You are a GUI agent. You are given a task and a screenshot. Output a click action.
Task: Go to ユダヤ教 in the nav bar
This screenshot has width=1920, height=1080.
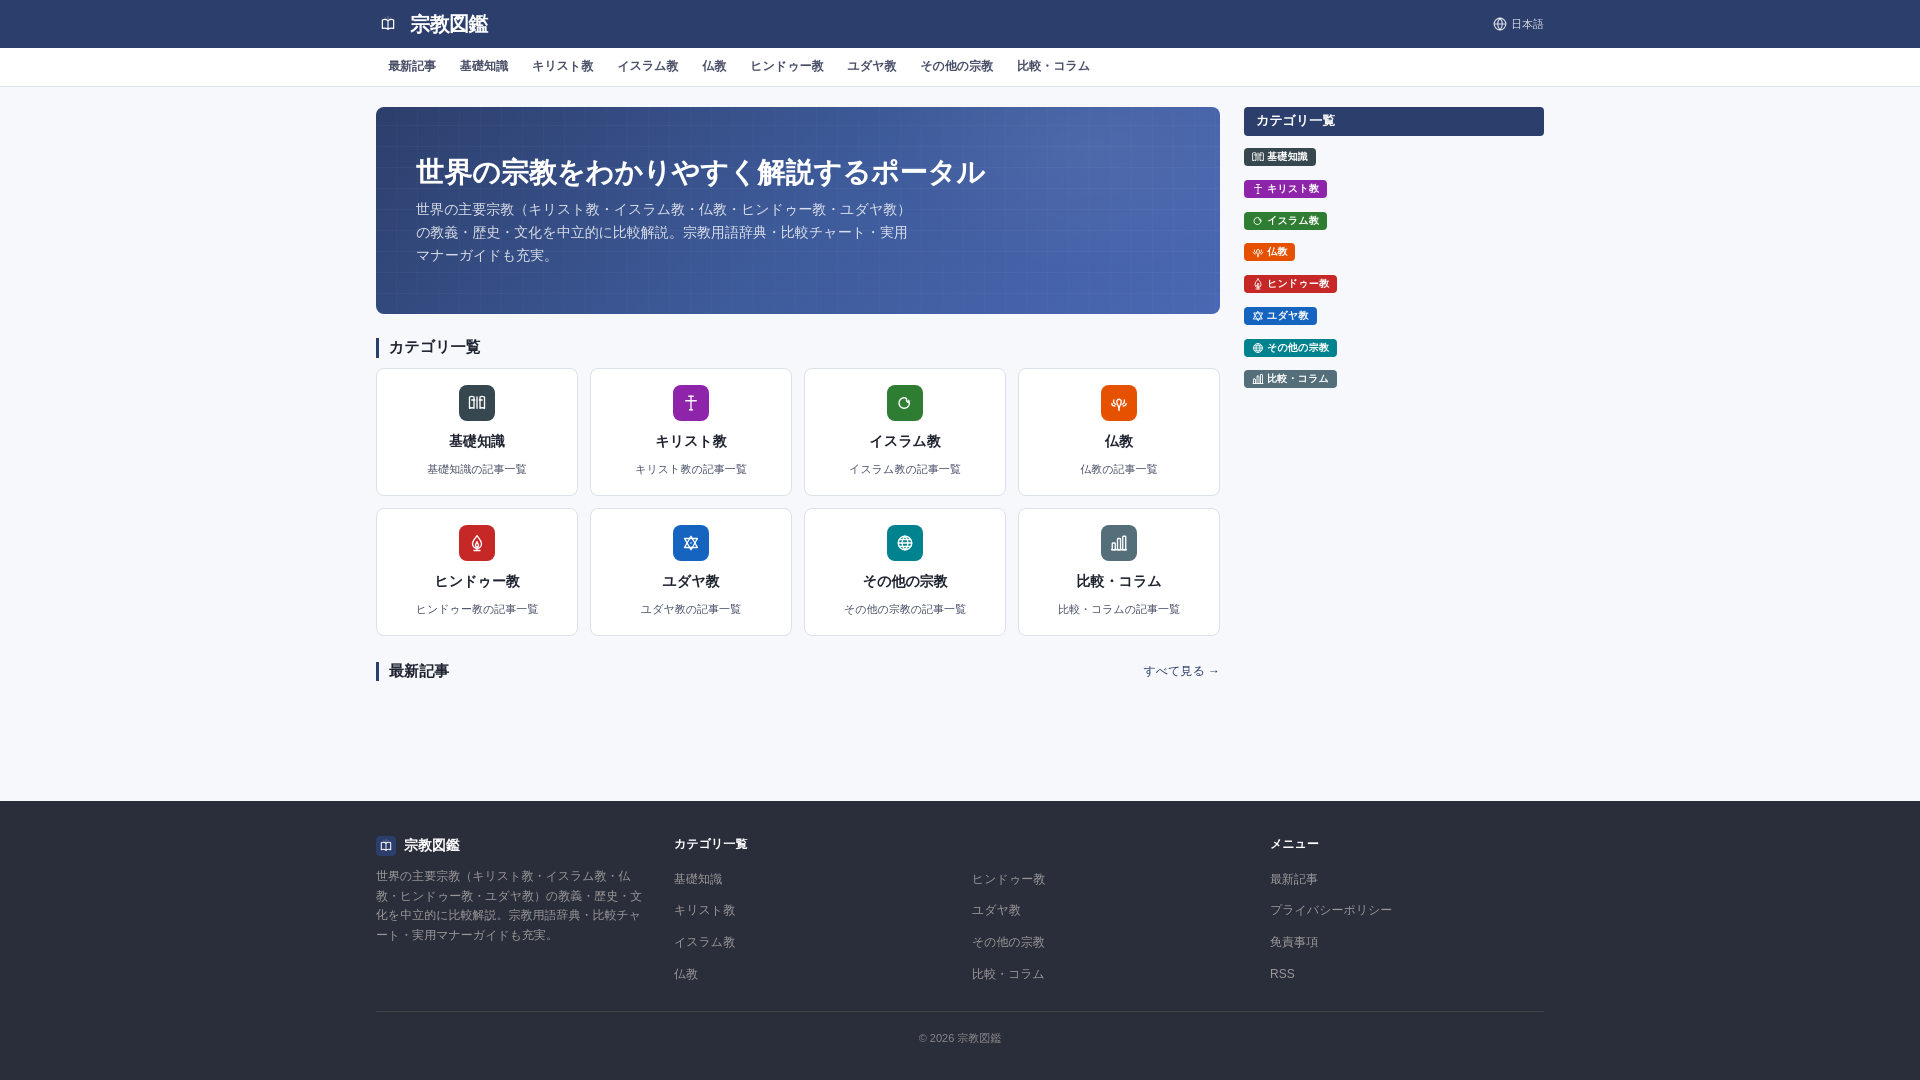[872, 66]
